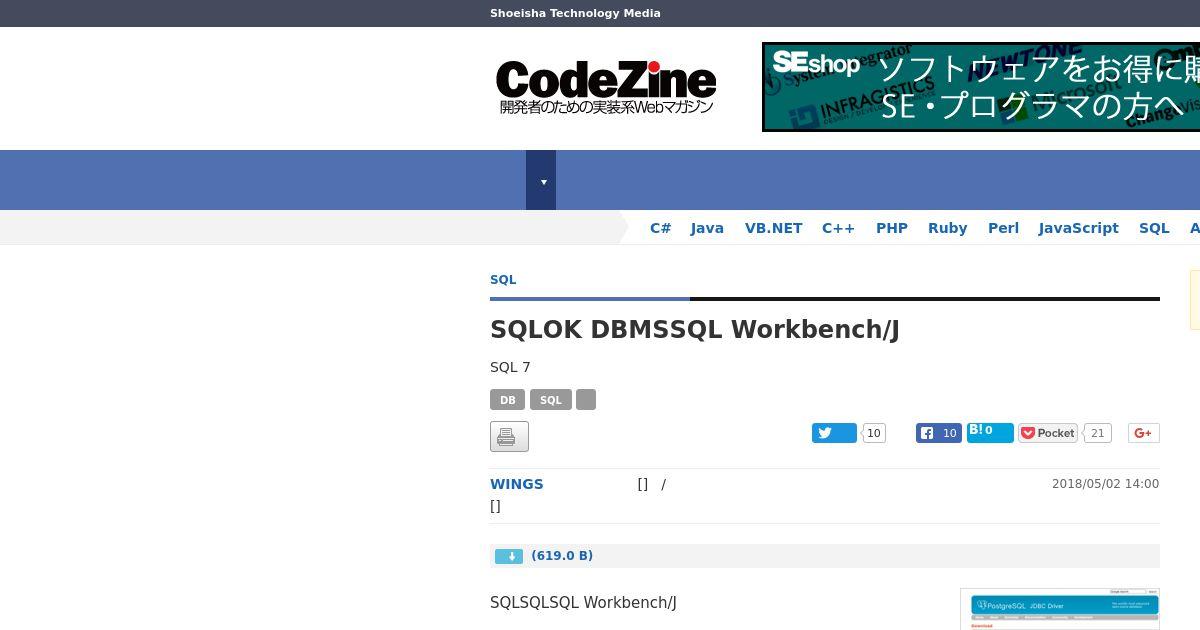Click the article title SQL Workbench/J
The image size is (1200, 630).
click(695, 329)
